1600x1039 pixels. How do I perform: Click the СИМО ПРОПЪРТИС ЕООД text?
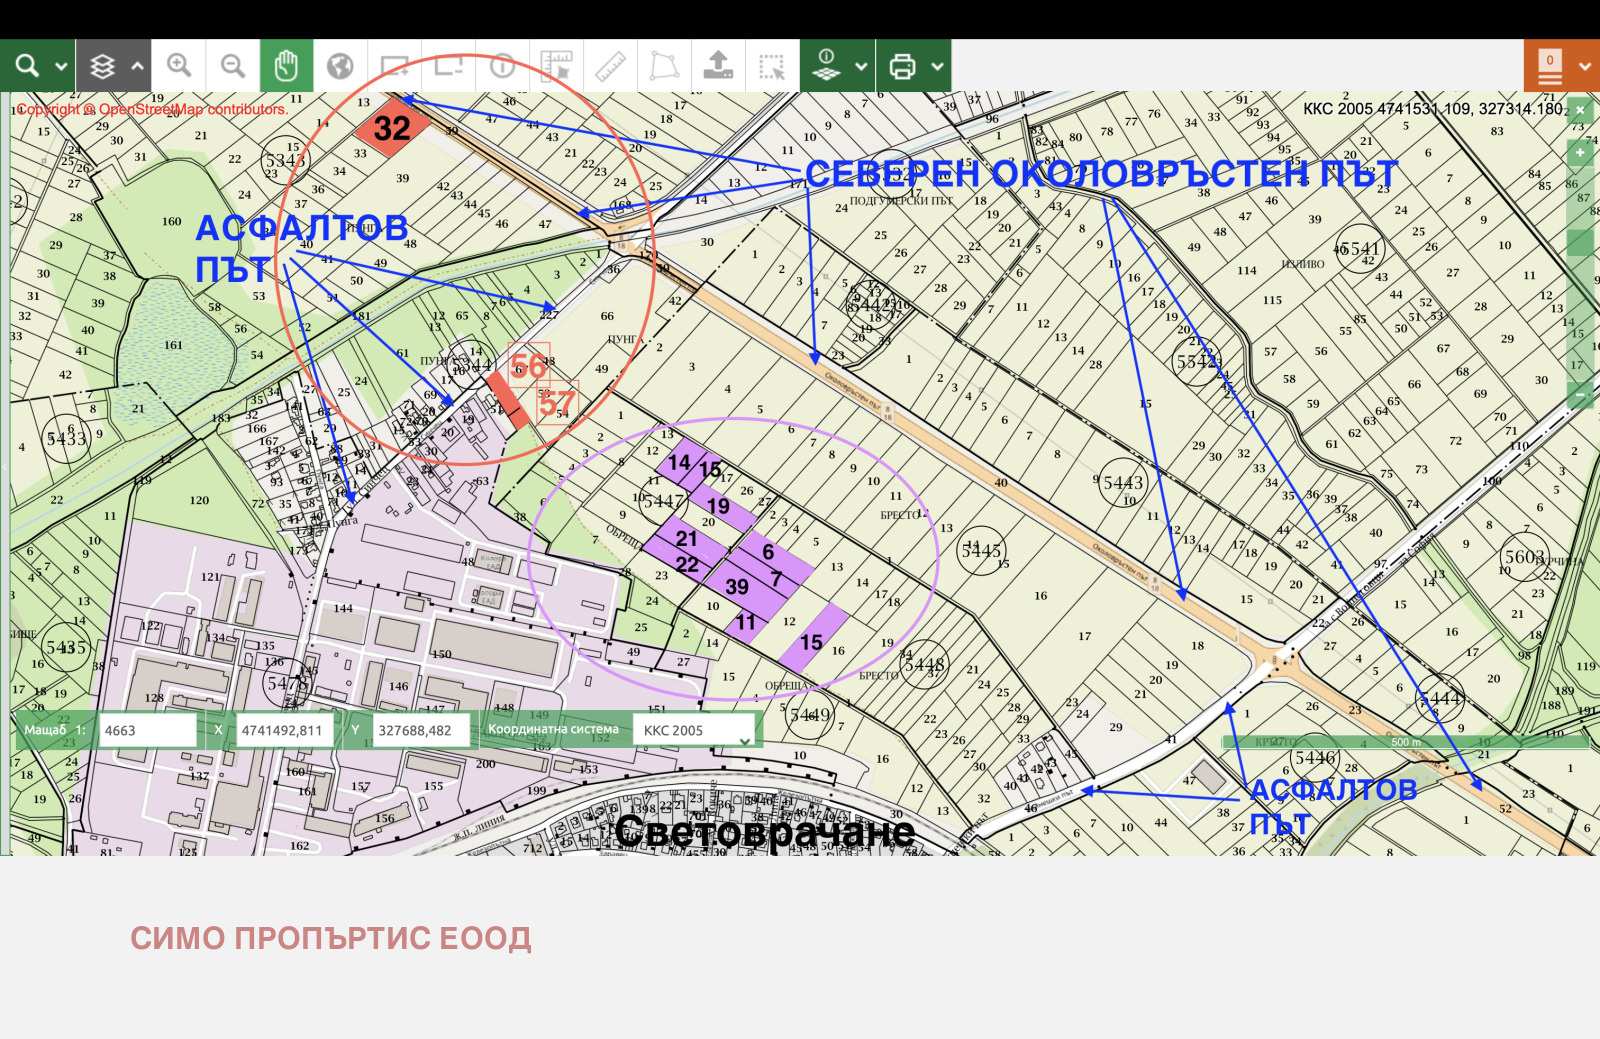(331, 938)
